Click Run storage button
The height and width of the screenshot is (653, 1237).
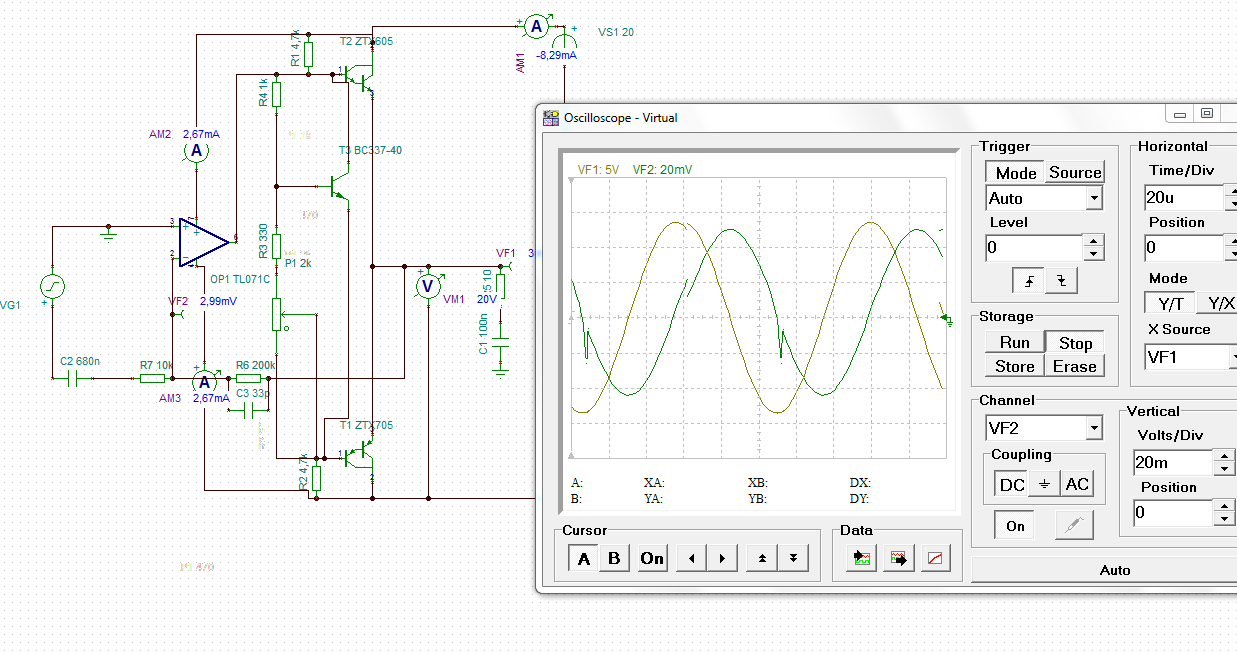click(x=1014, y=342)
